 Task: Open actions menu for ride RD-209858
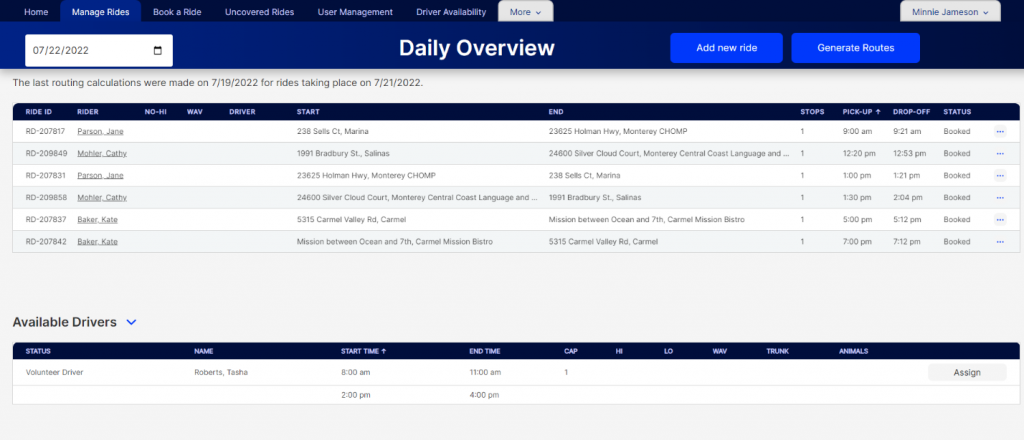999,197
